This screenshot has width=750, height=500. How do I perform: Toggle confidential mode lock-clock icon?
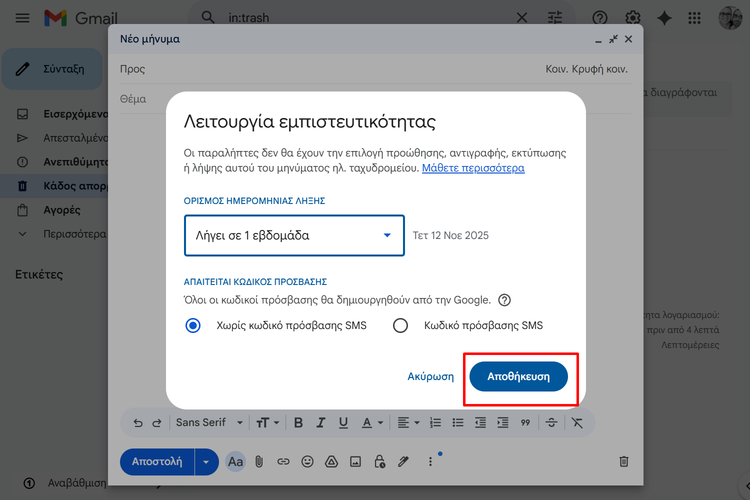[379, 462]
